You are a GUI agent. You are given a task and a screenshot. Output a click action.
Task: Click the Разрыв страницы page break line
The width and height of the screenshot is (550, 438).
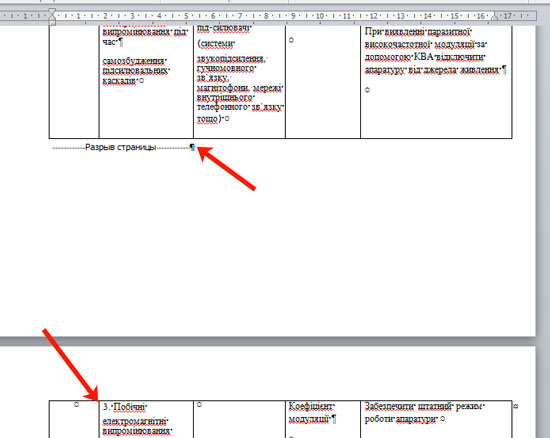point(121,147)
